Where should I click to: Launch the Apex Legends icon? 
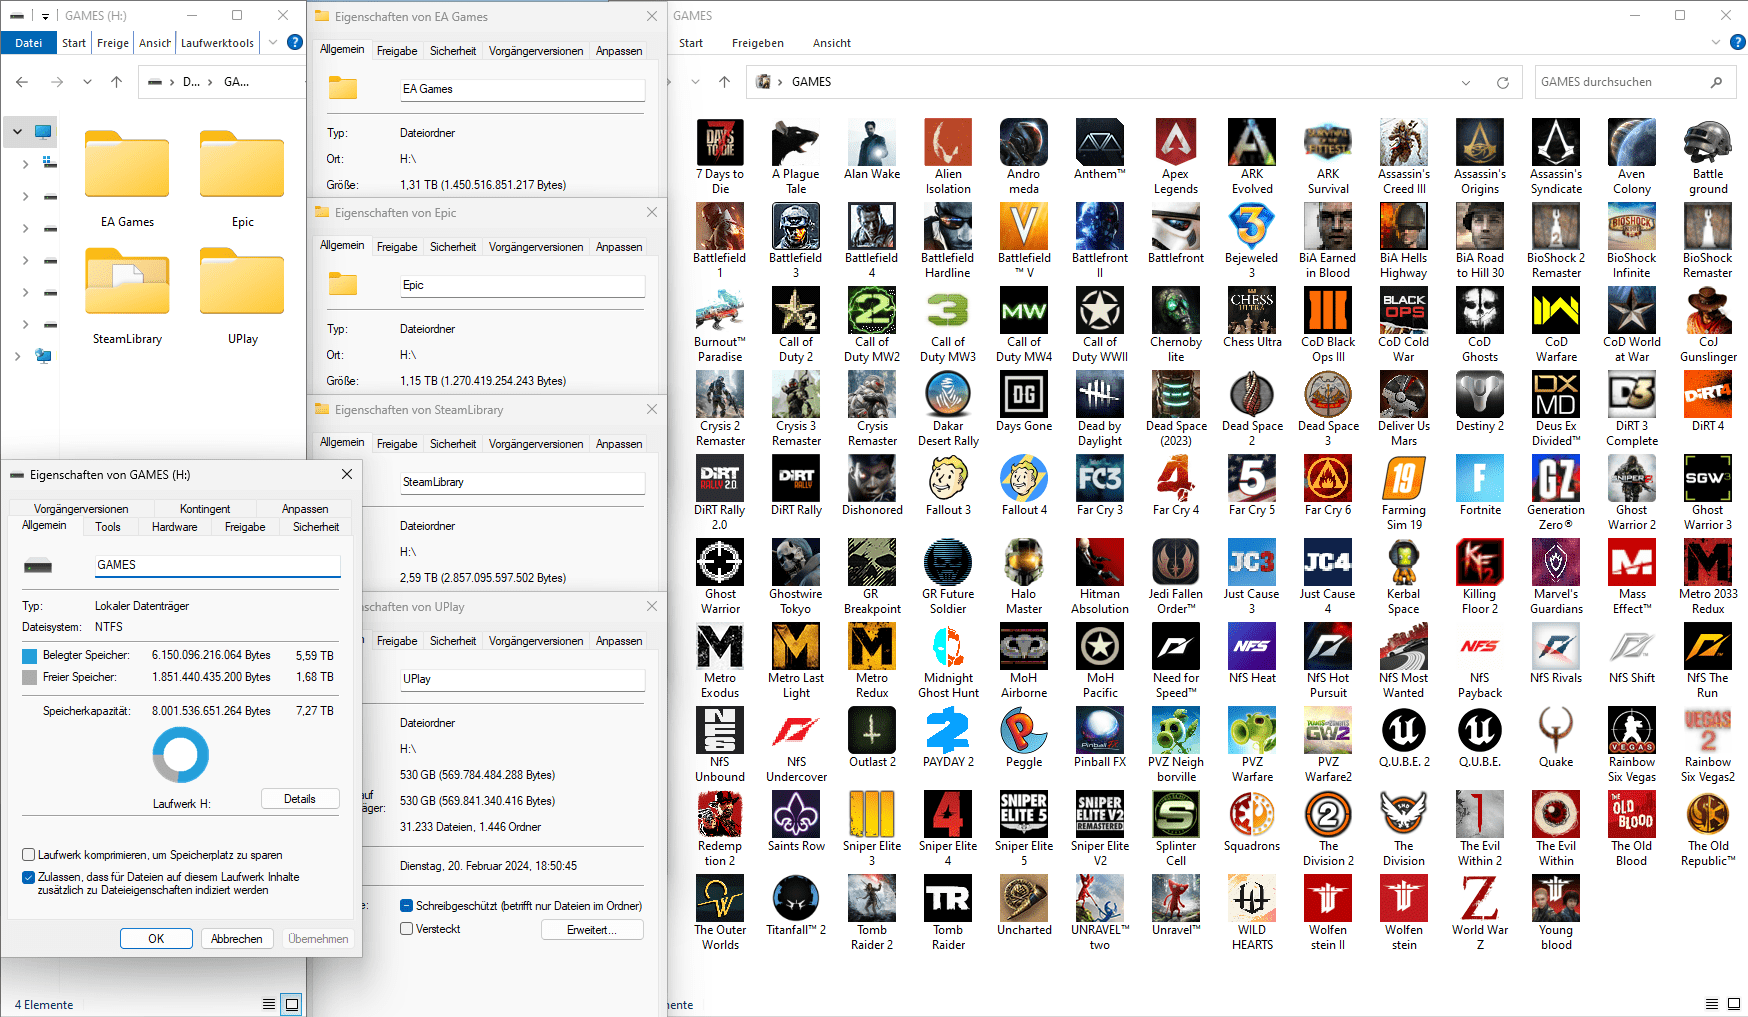[1176, 157]
